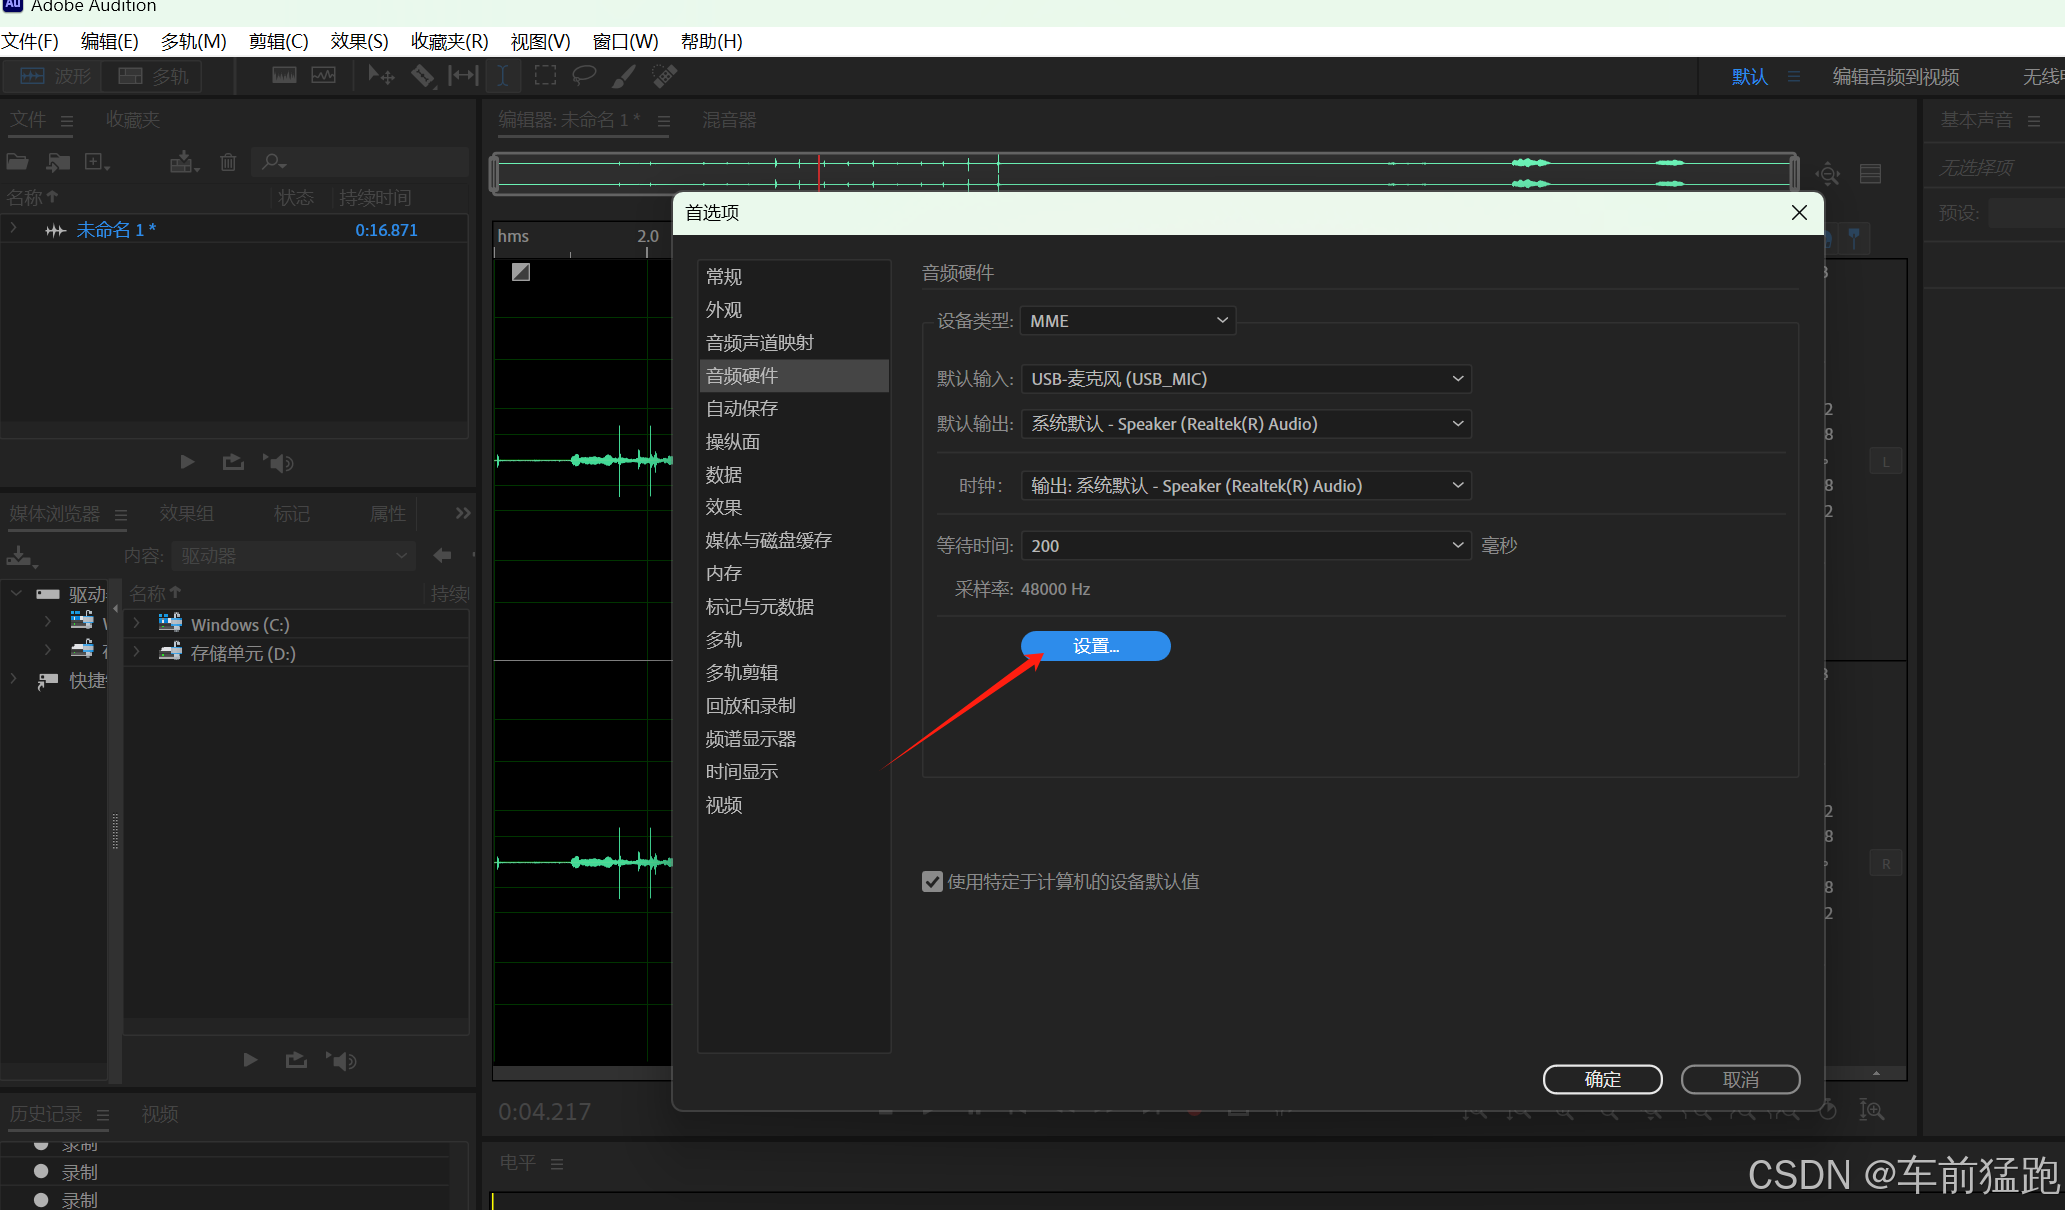The image size is (2065, 1210).
Task: Click the open file folder icon
Action: point(17,162)
